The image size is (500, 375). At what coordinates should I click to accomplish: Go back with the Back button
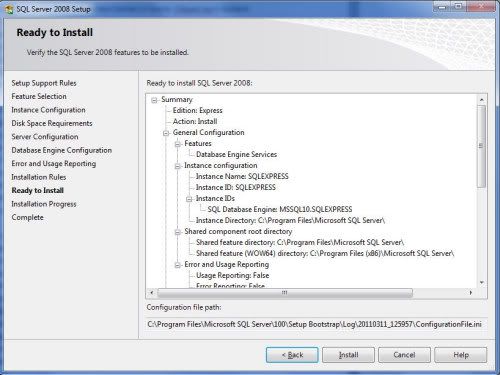click(292, 355)
